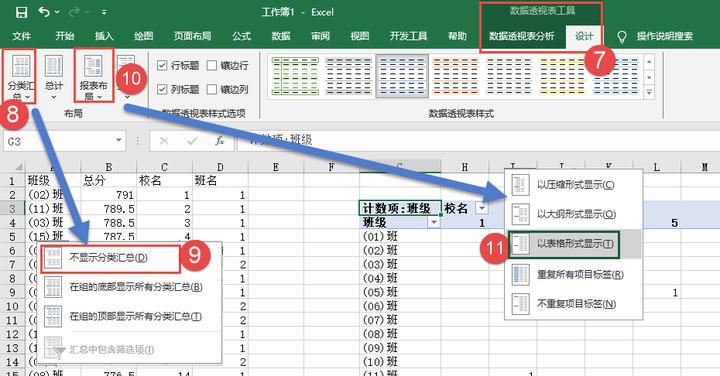Switch to the 页面布局 ribbon tab

(x=192, y=36)
